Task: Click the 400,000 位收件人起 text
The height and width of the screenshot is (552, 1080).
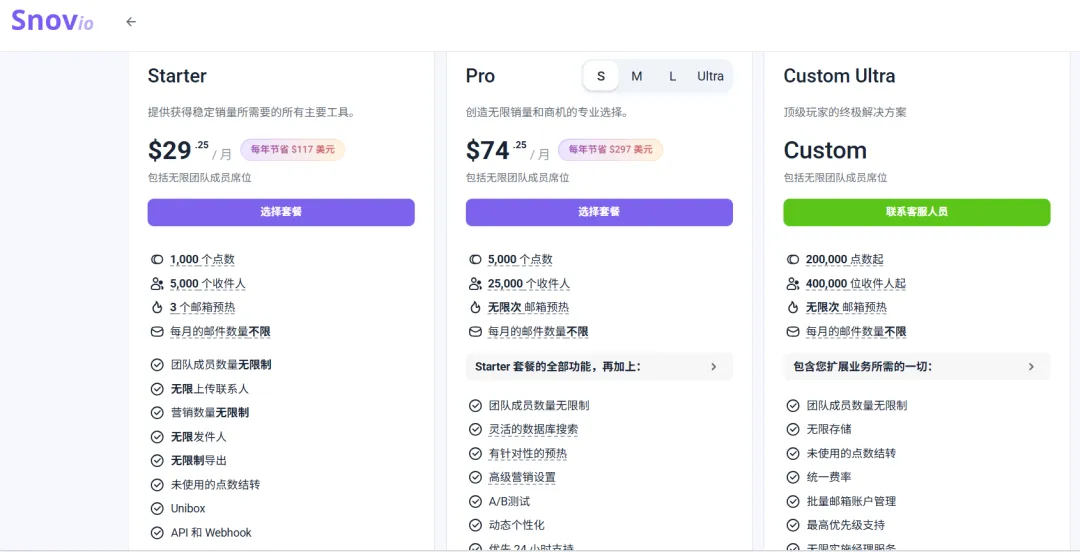Action: click(855, 284)
